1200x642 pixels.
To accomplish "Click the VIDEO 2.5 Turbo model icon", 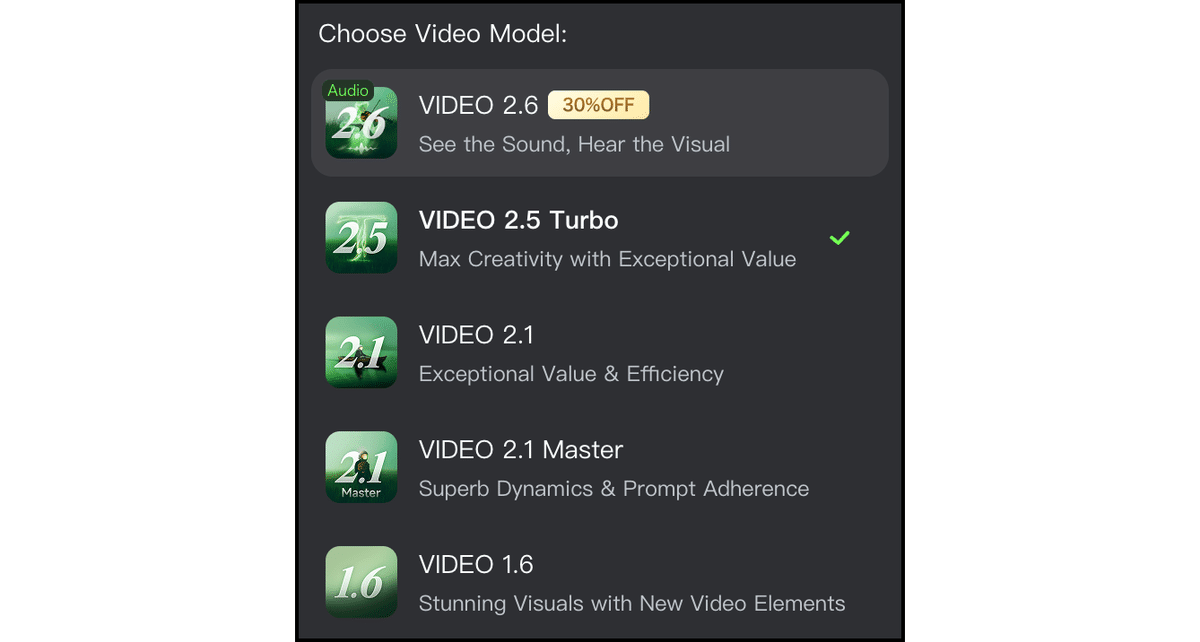I will (362, 238).
